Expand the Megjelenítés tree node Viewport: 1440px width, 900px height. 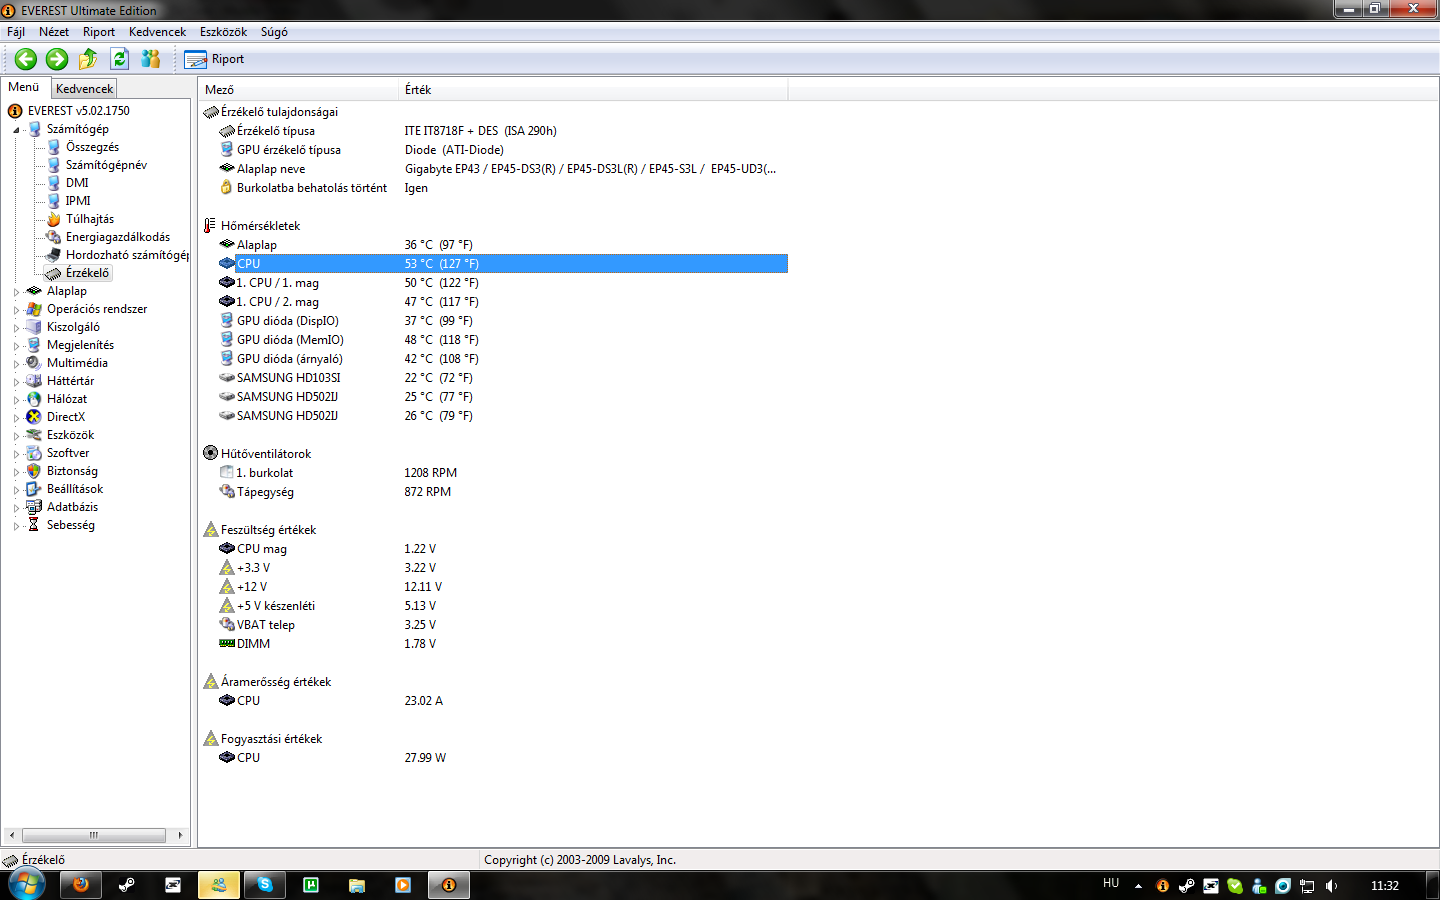[x=16, y=346]
